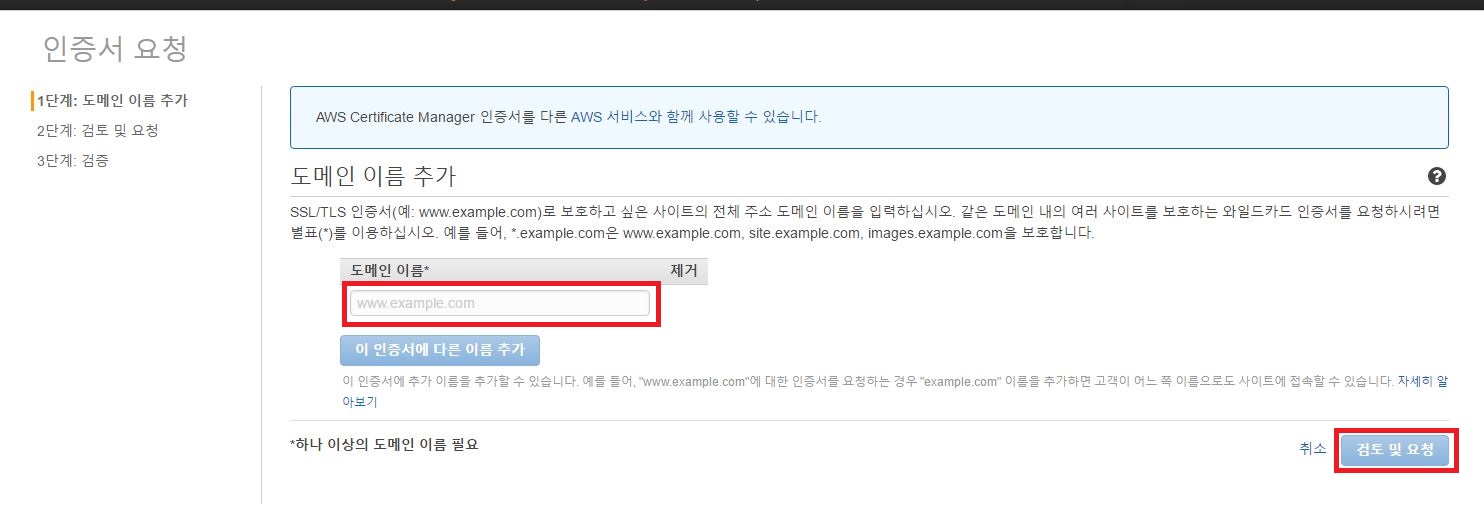Click the 검토 및 요청 button
This screenshot has height=519, width=1484.
(1394, 449)
